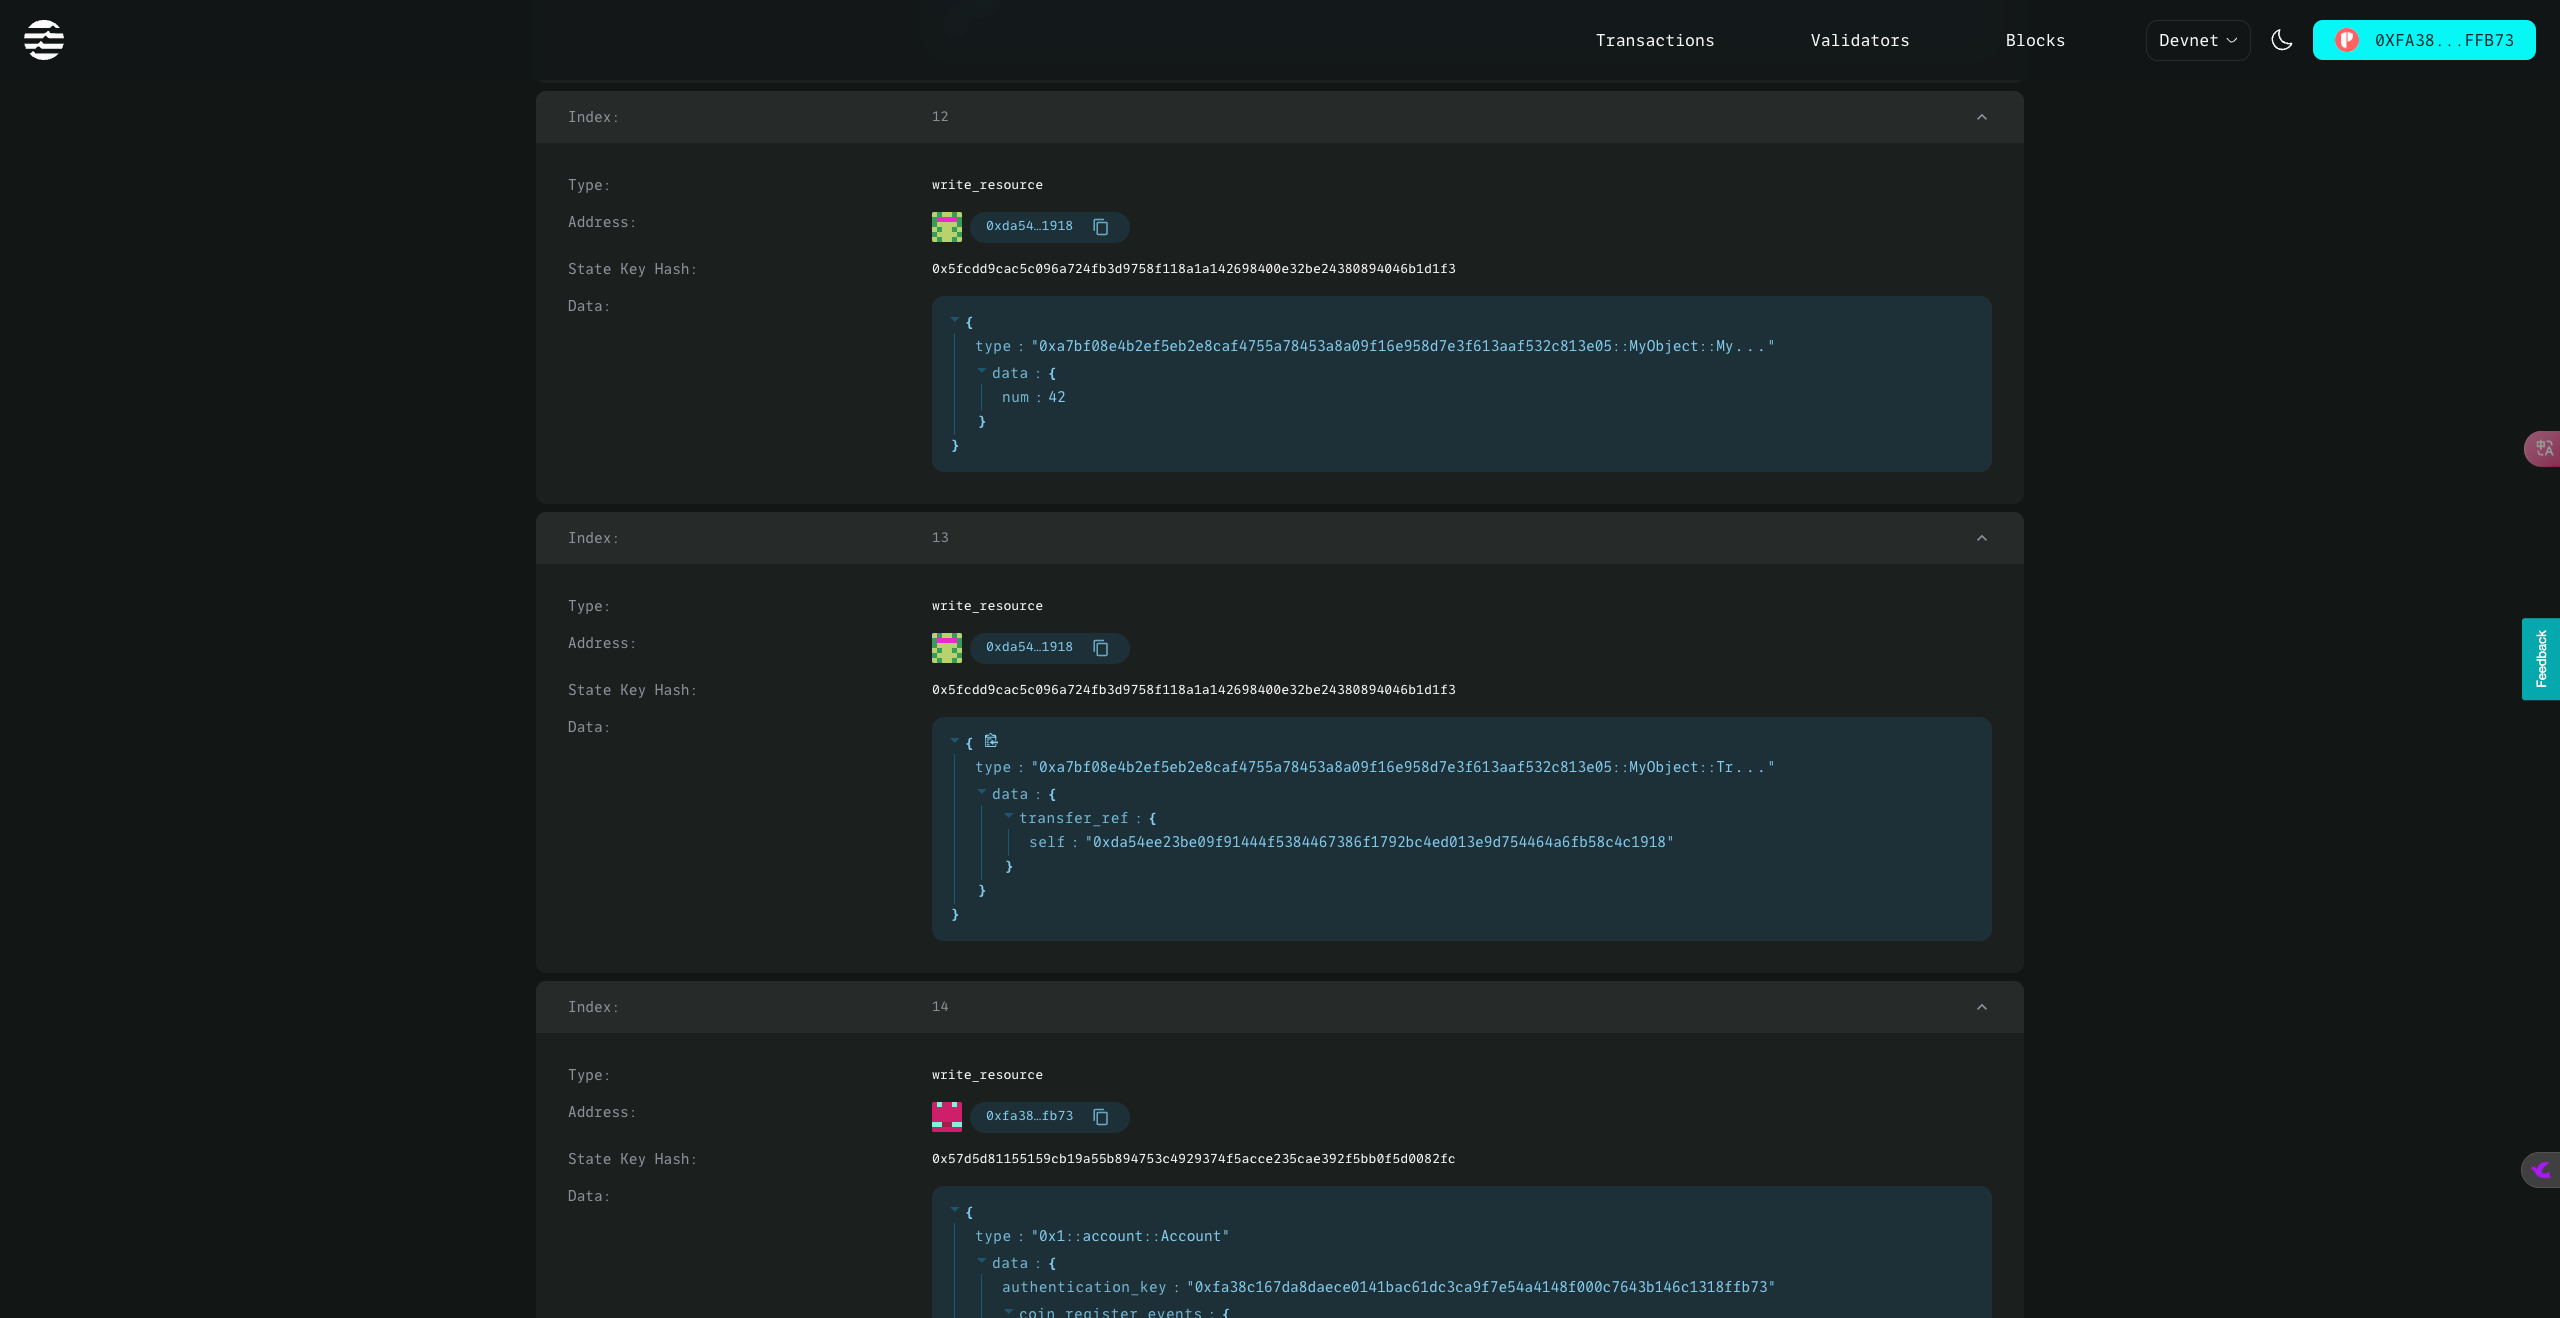Image resolution: width=2560 pixels, height=1318 pixels.
Task: Click the Index 14 State Key Hash value
Action: tap(1194, 1159)
